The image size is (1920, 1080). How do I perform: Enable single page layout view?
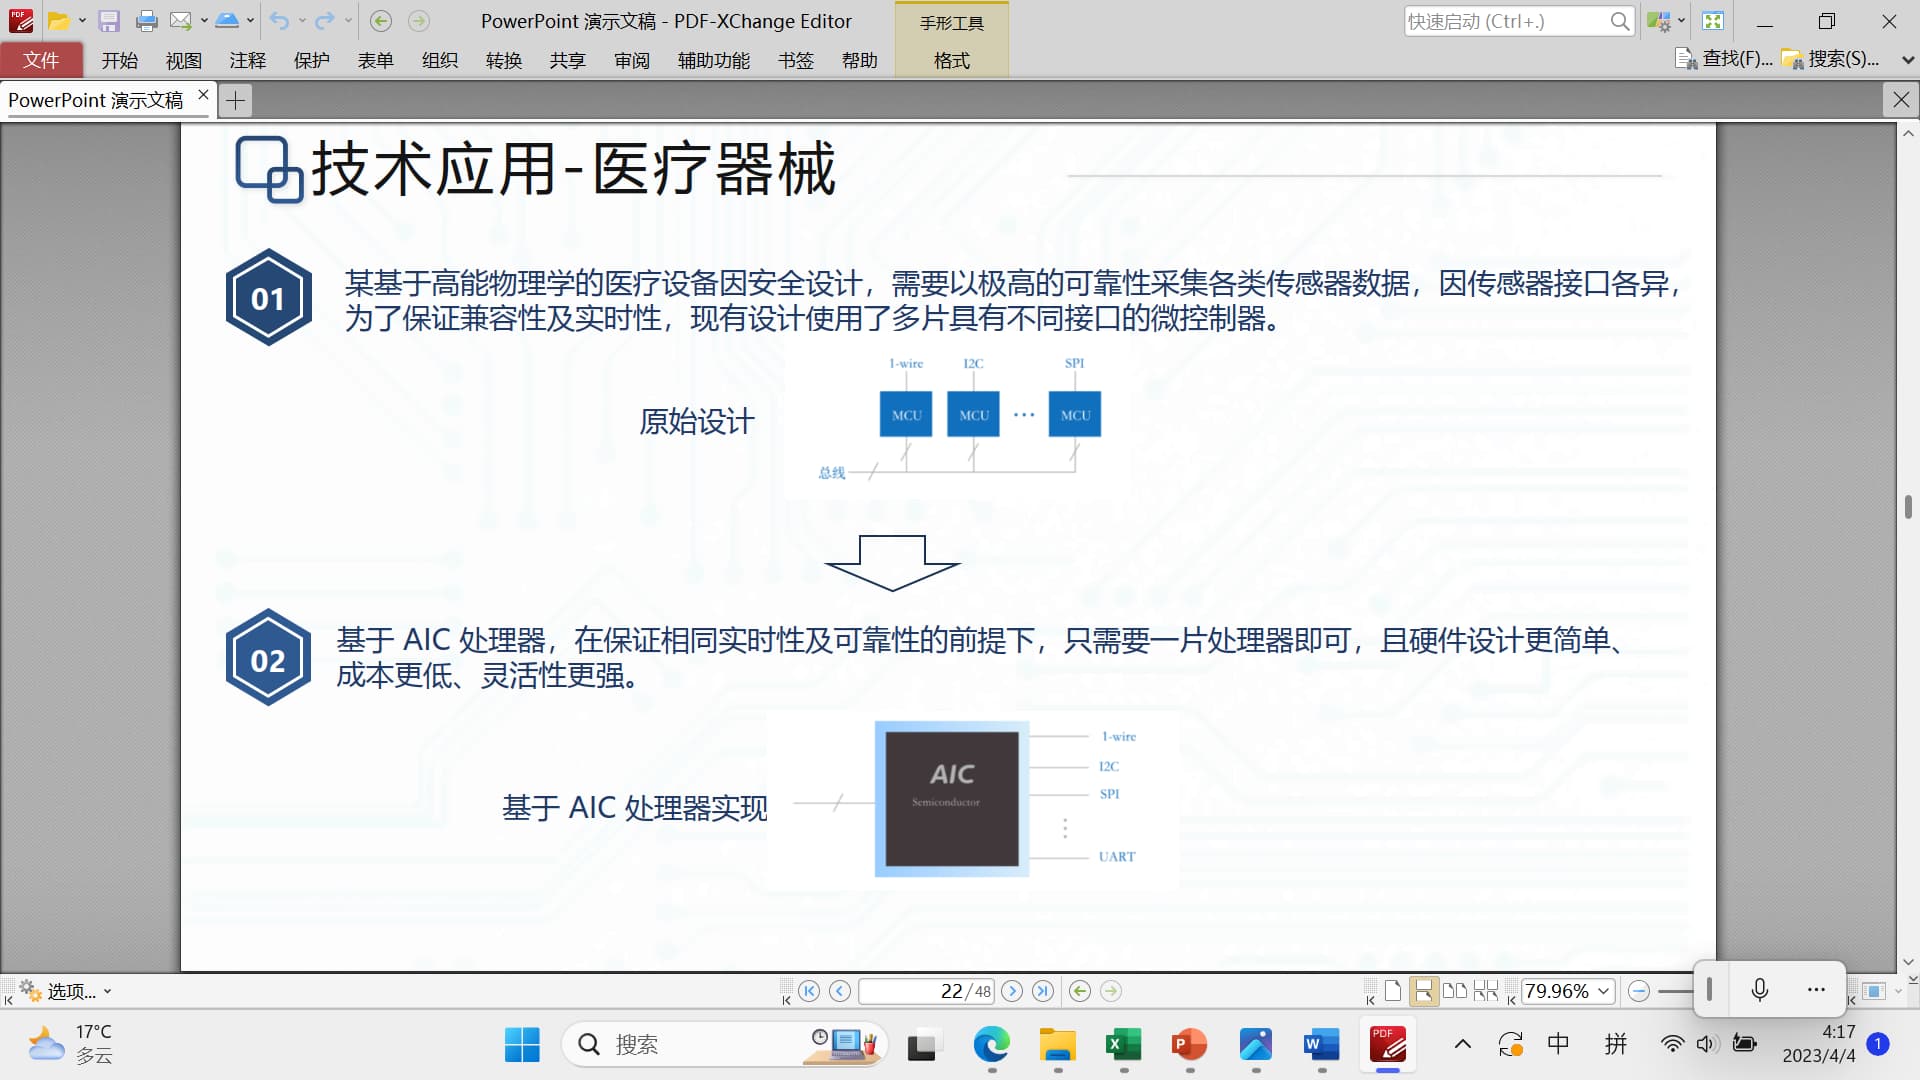click(x=1393, y=991)
